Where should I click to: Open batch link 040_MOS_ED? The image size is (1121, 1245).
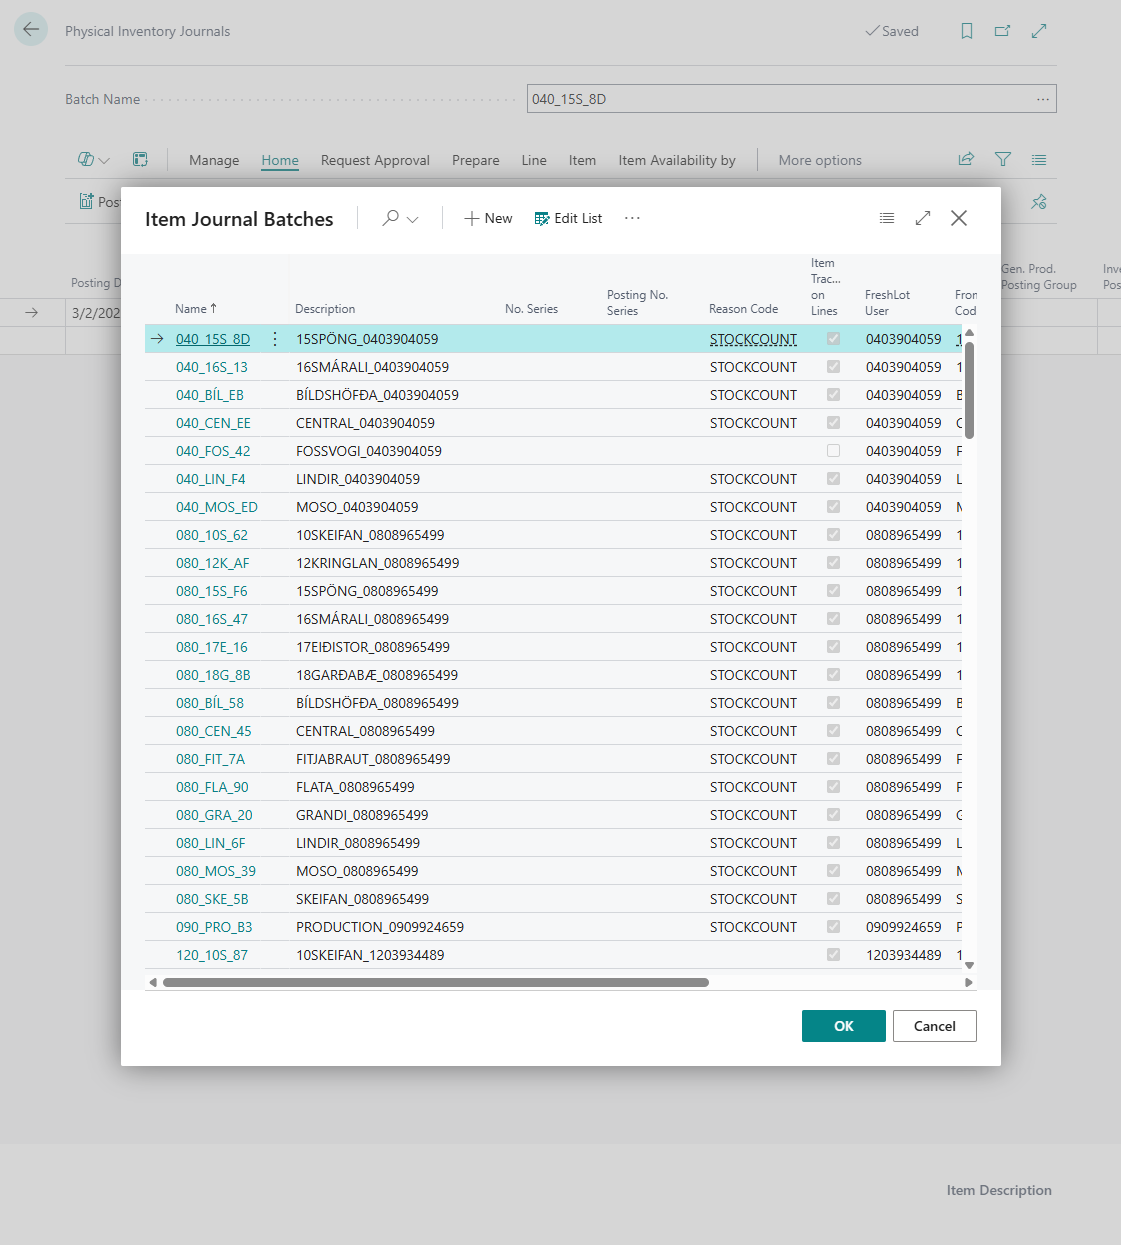217,507
